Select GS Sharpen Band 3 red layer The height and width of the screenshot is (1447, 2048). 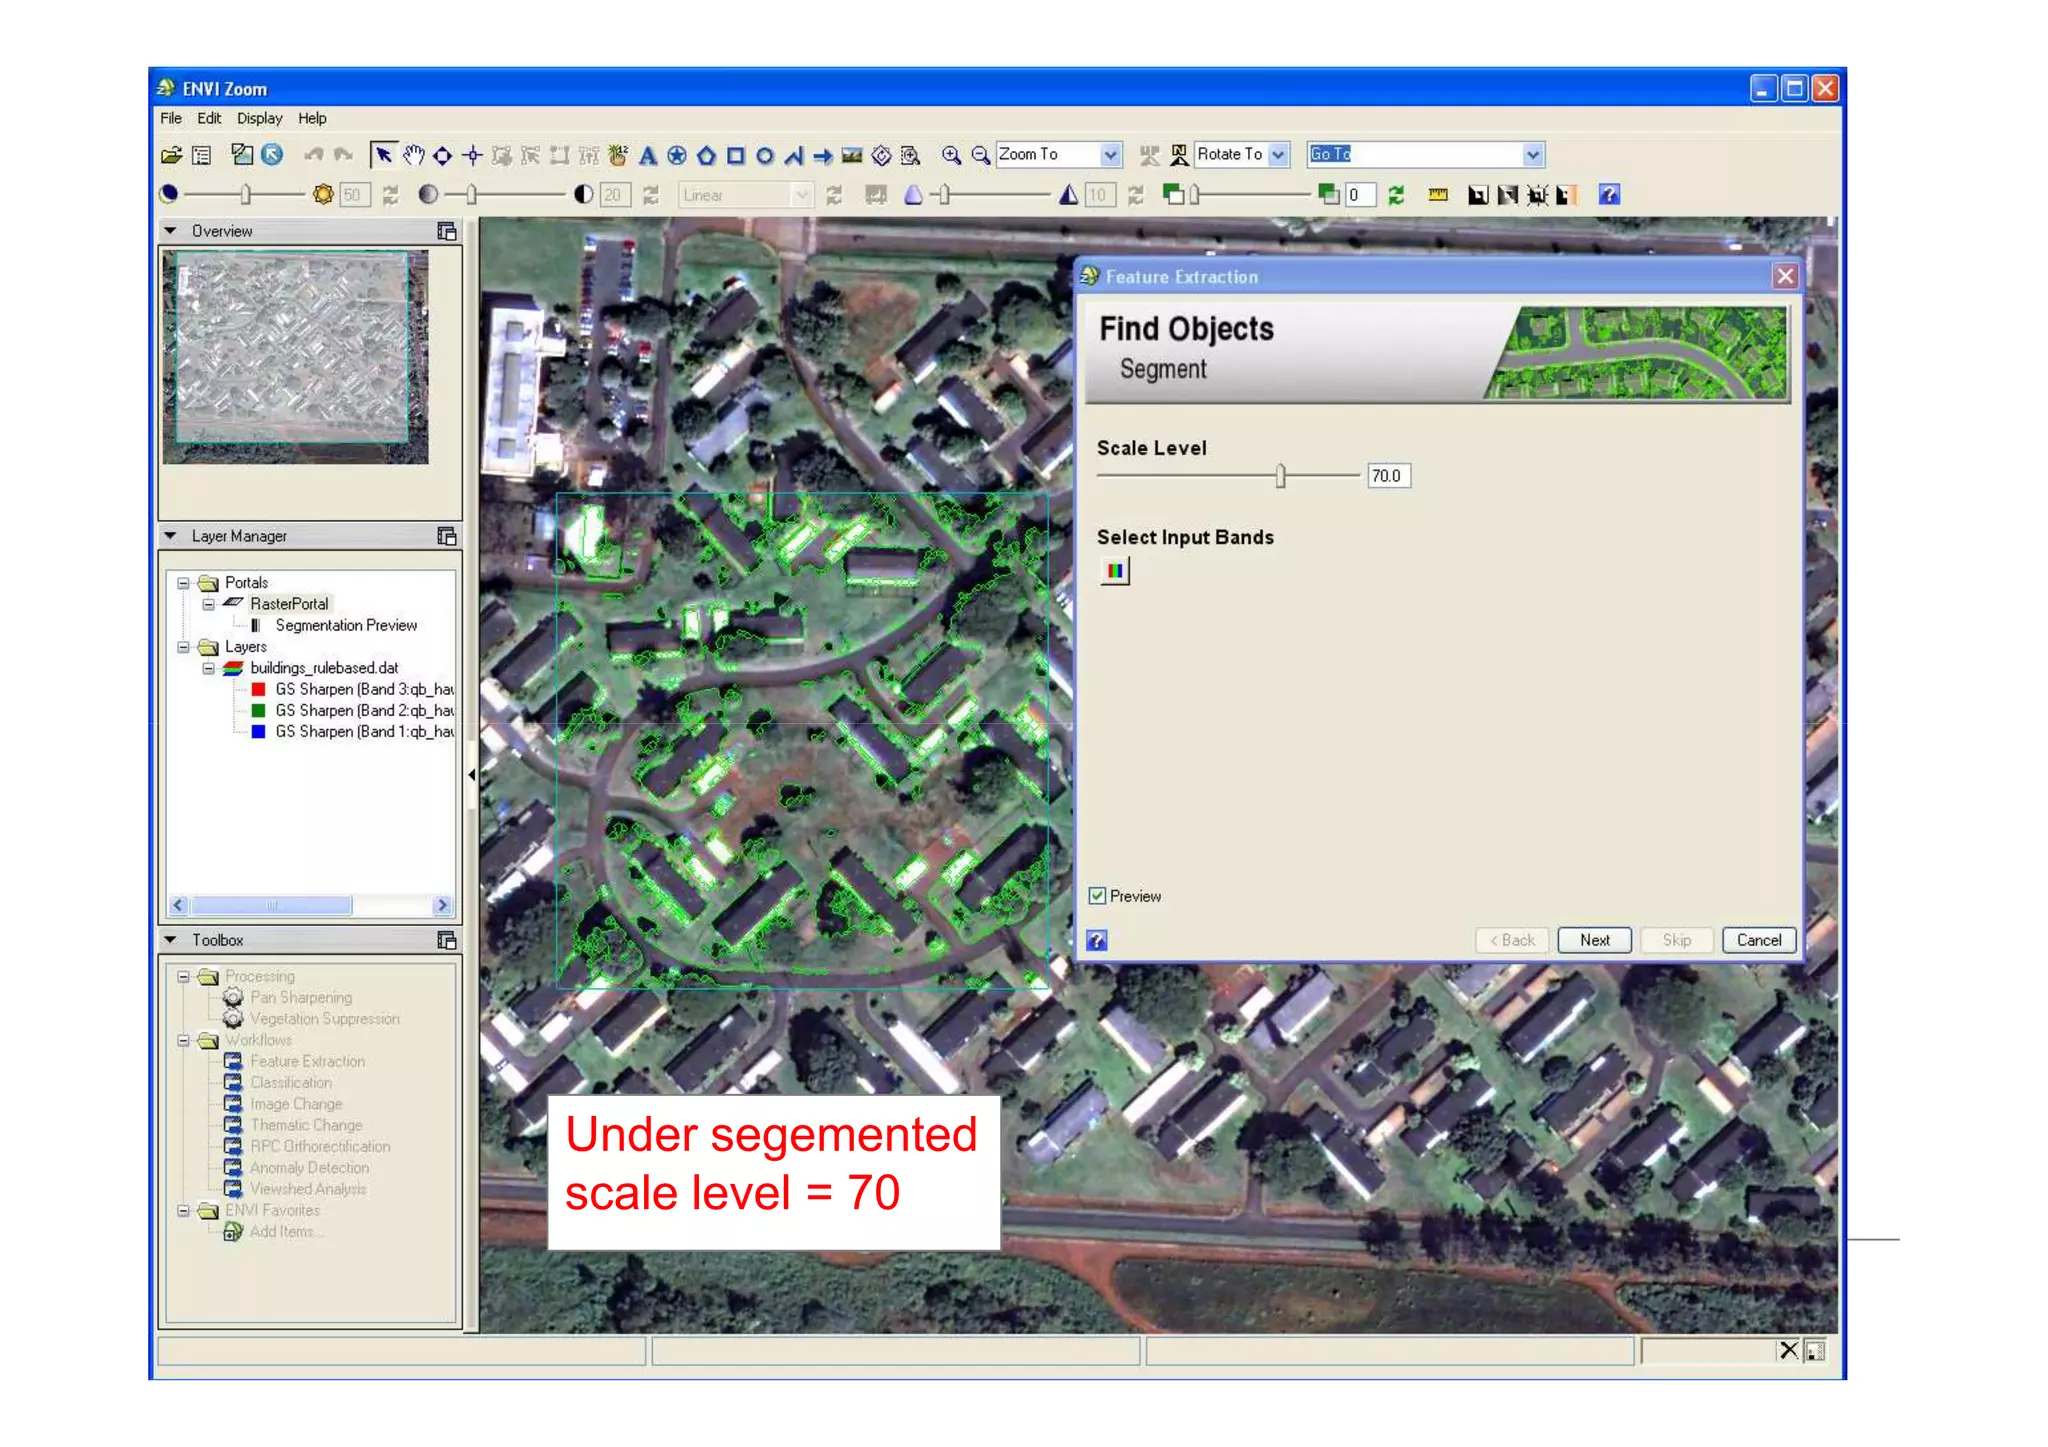point(364,689)
